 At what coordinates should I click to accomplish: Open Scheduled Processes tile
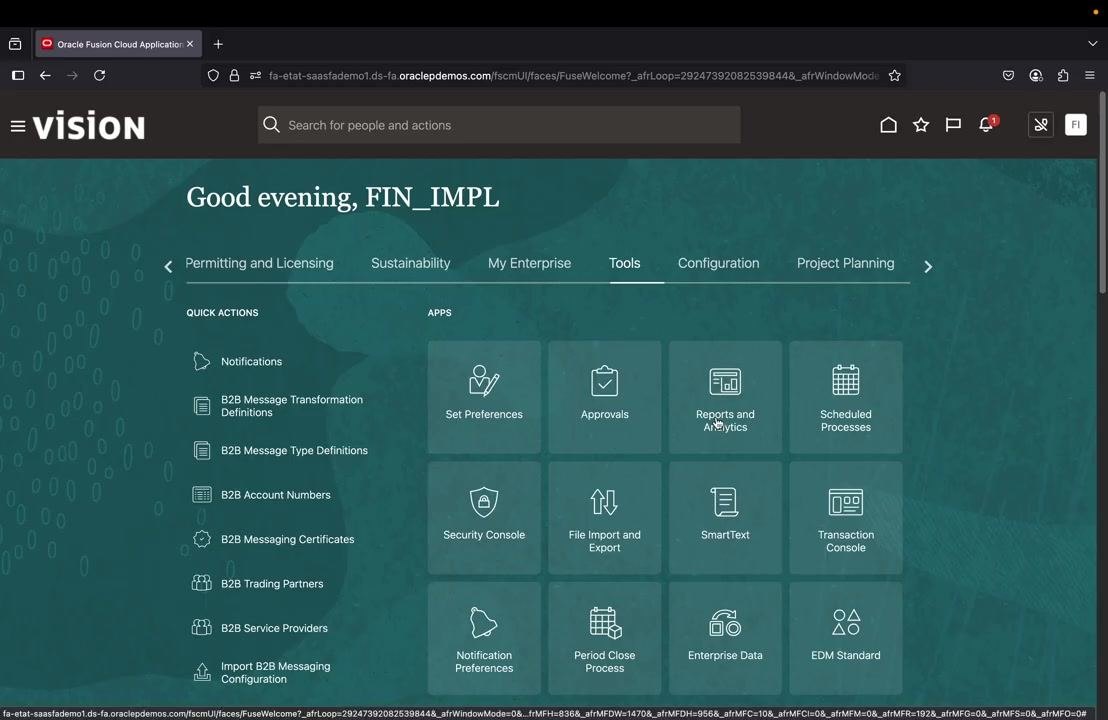tap(846, 397)
